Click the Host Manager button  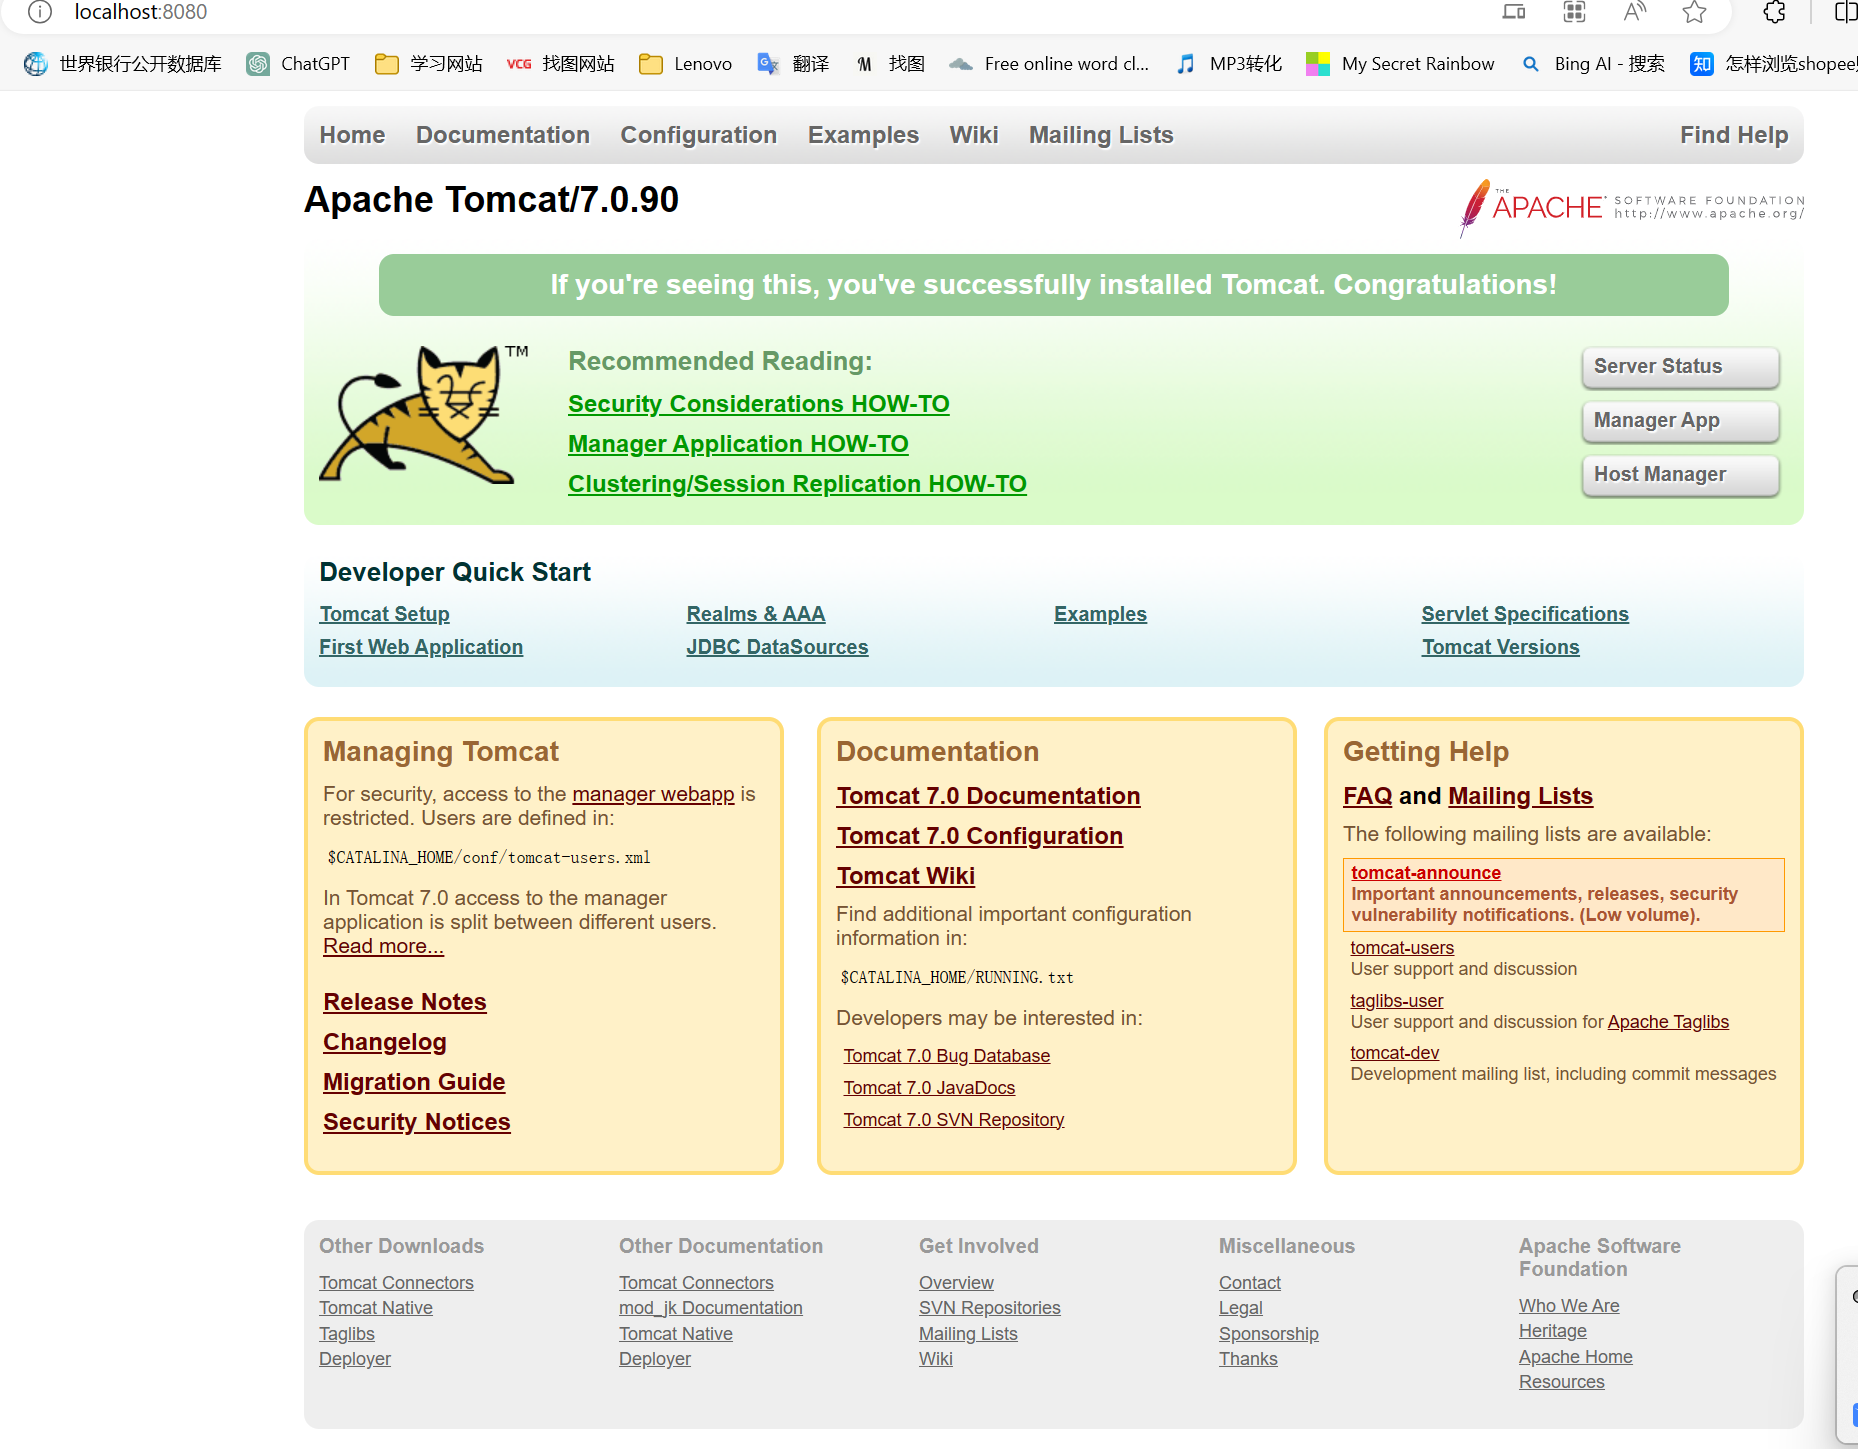tap(1680, 475)
